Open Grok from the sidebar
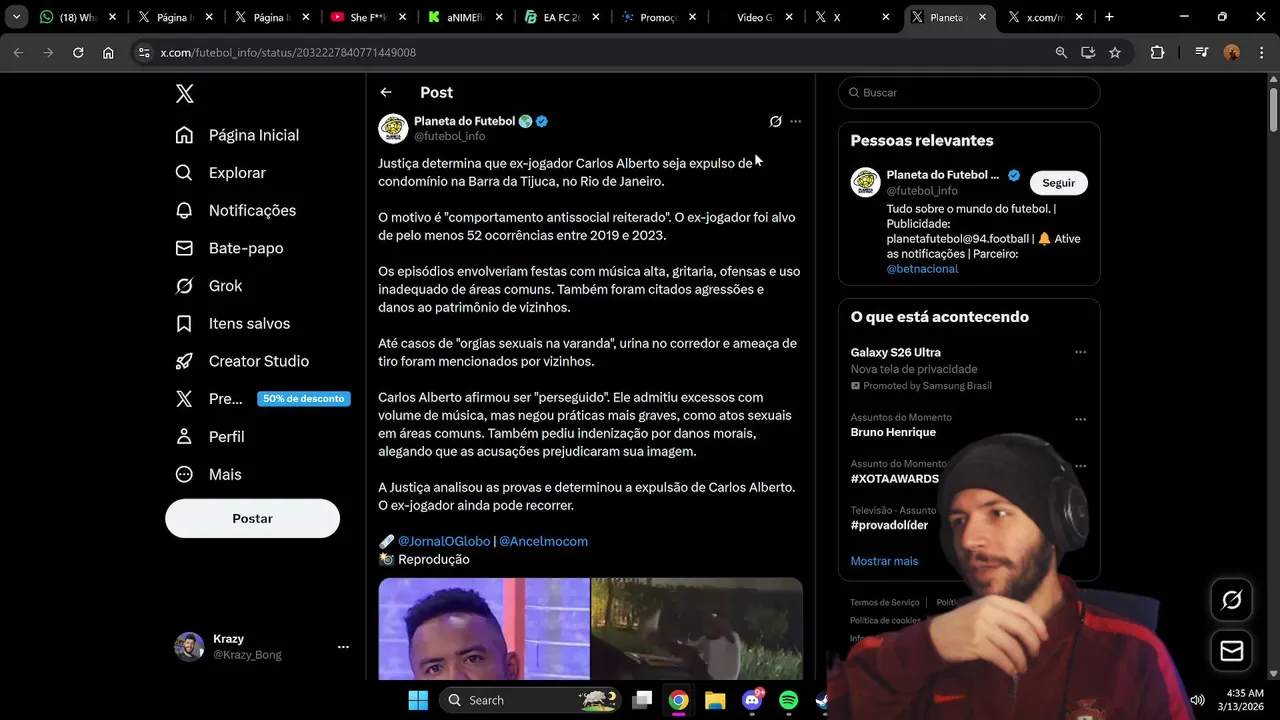The height and width of the screenshot is (720, 1280). click(x=208, y=286)
